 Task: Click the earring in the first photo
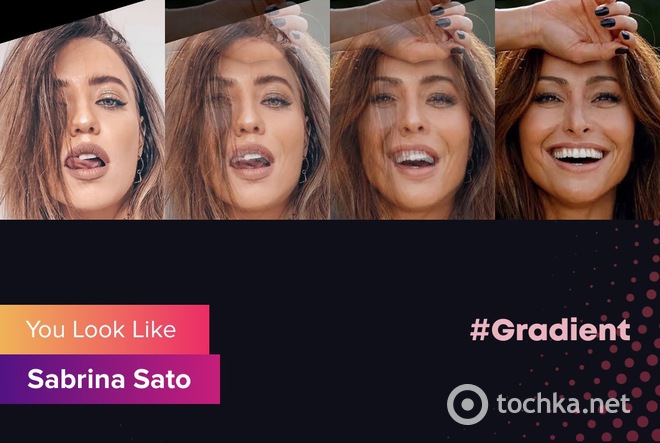click(138, 169)
